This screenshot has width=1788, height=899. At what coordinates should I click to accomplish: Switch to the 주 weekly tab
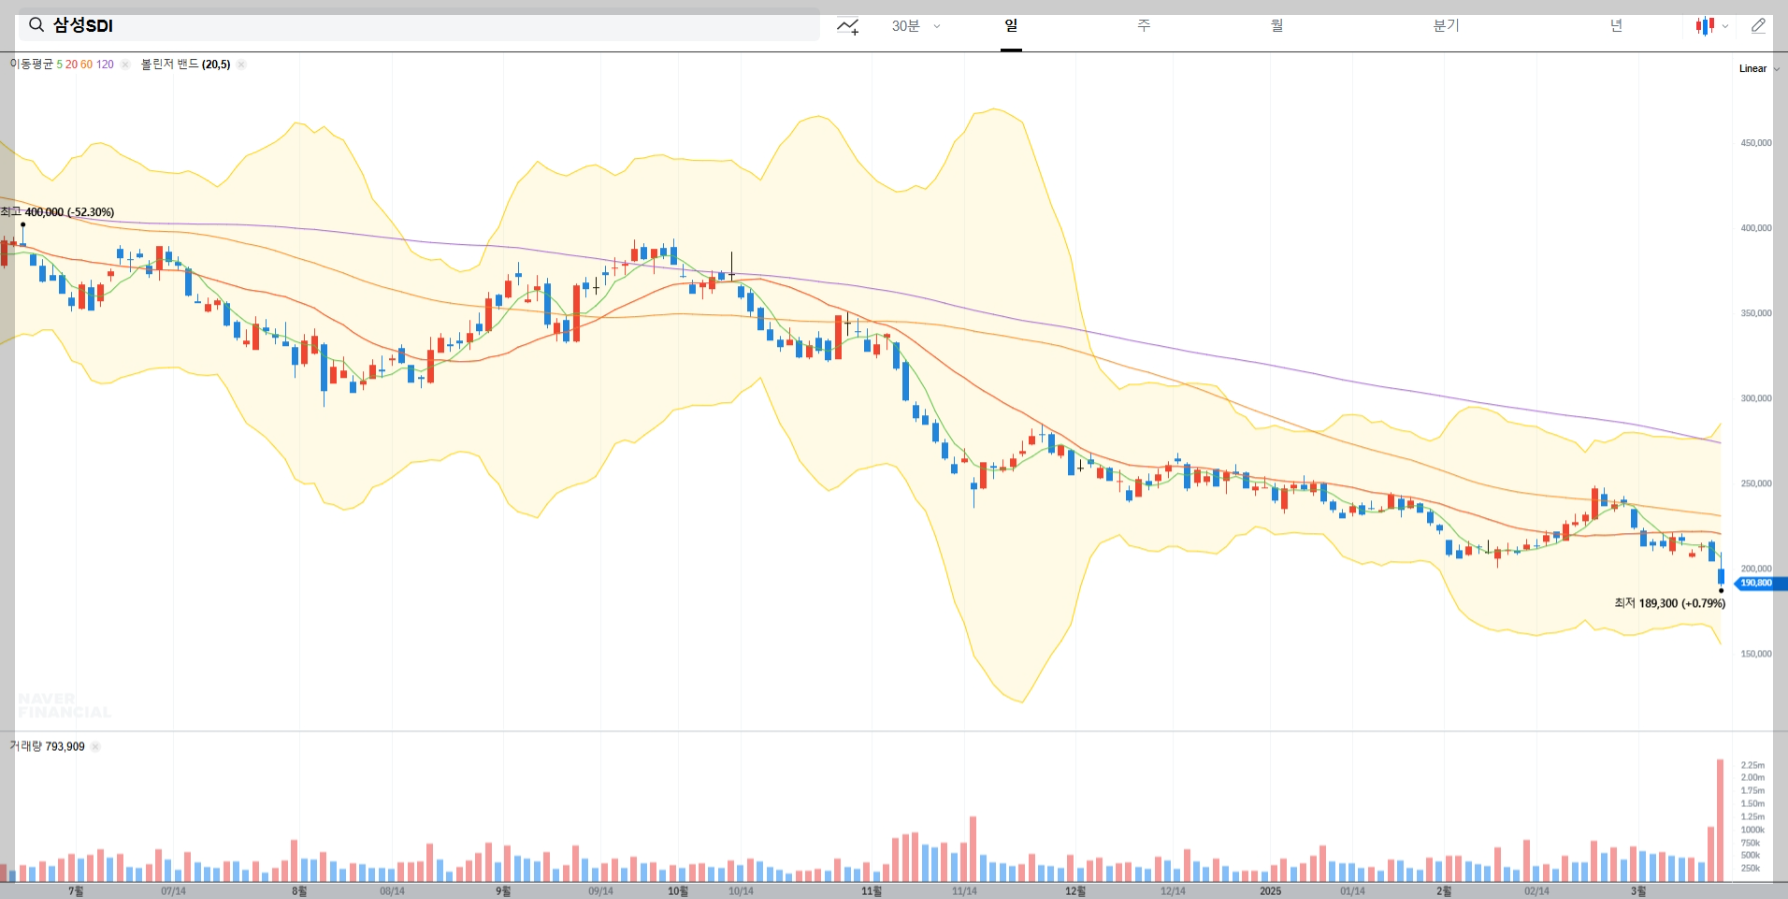(x=1144, y=26)
